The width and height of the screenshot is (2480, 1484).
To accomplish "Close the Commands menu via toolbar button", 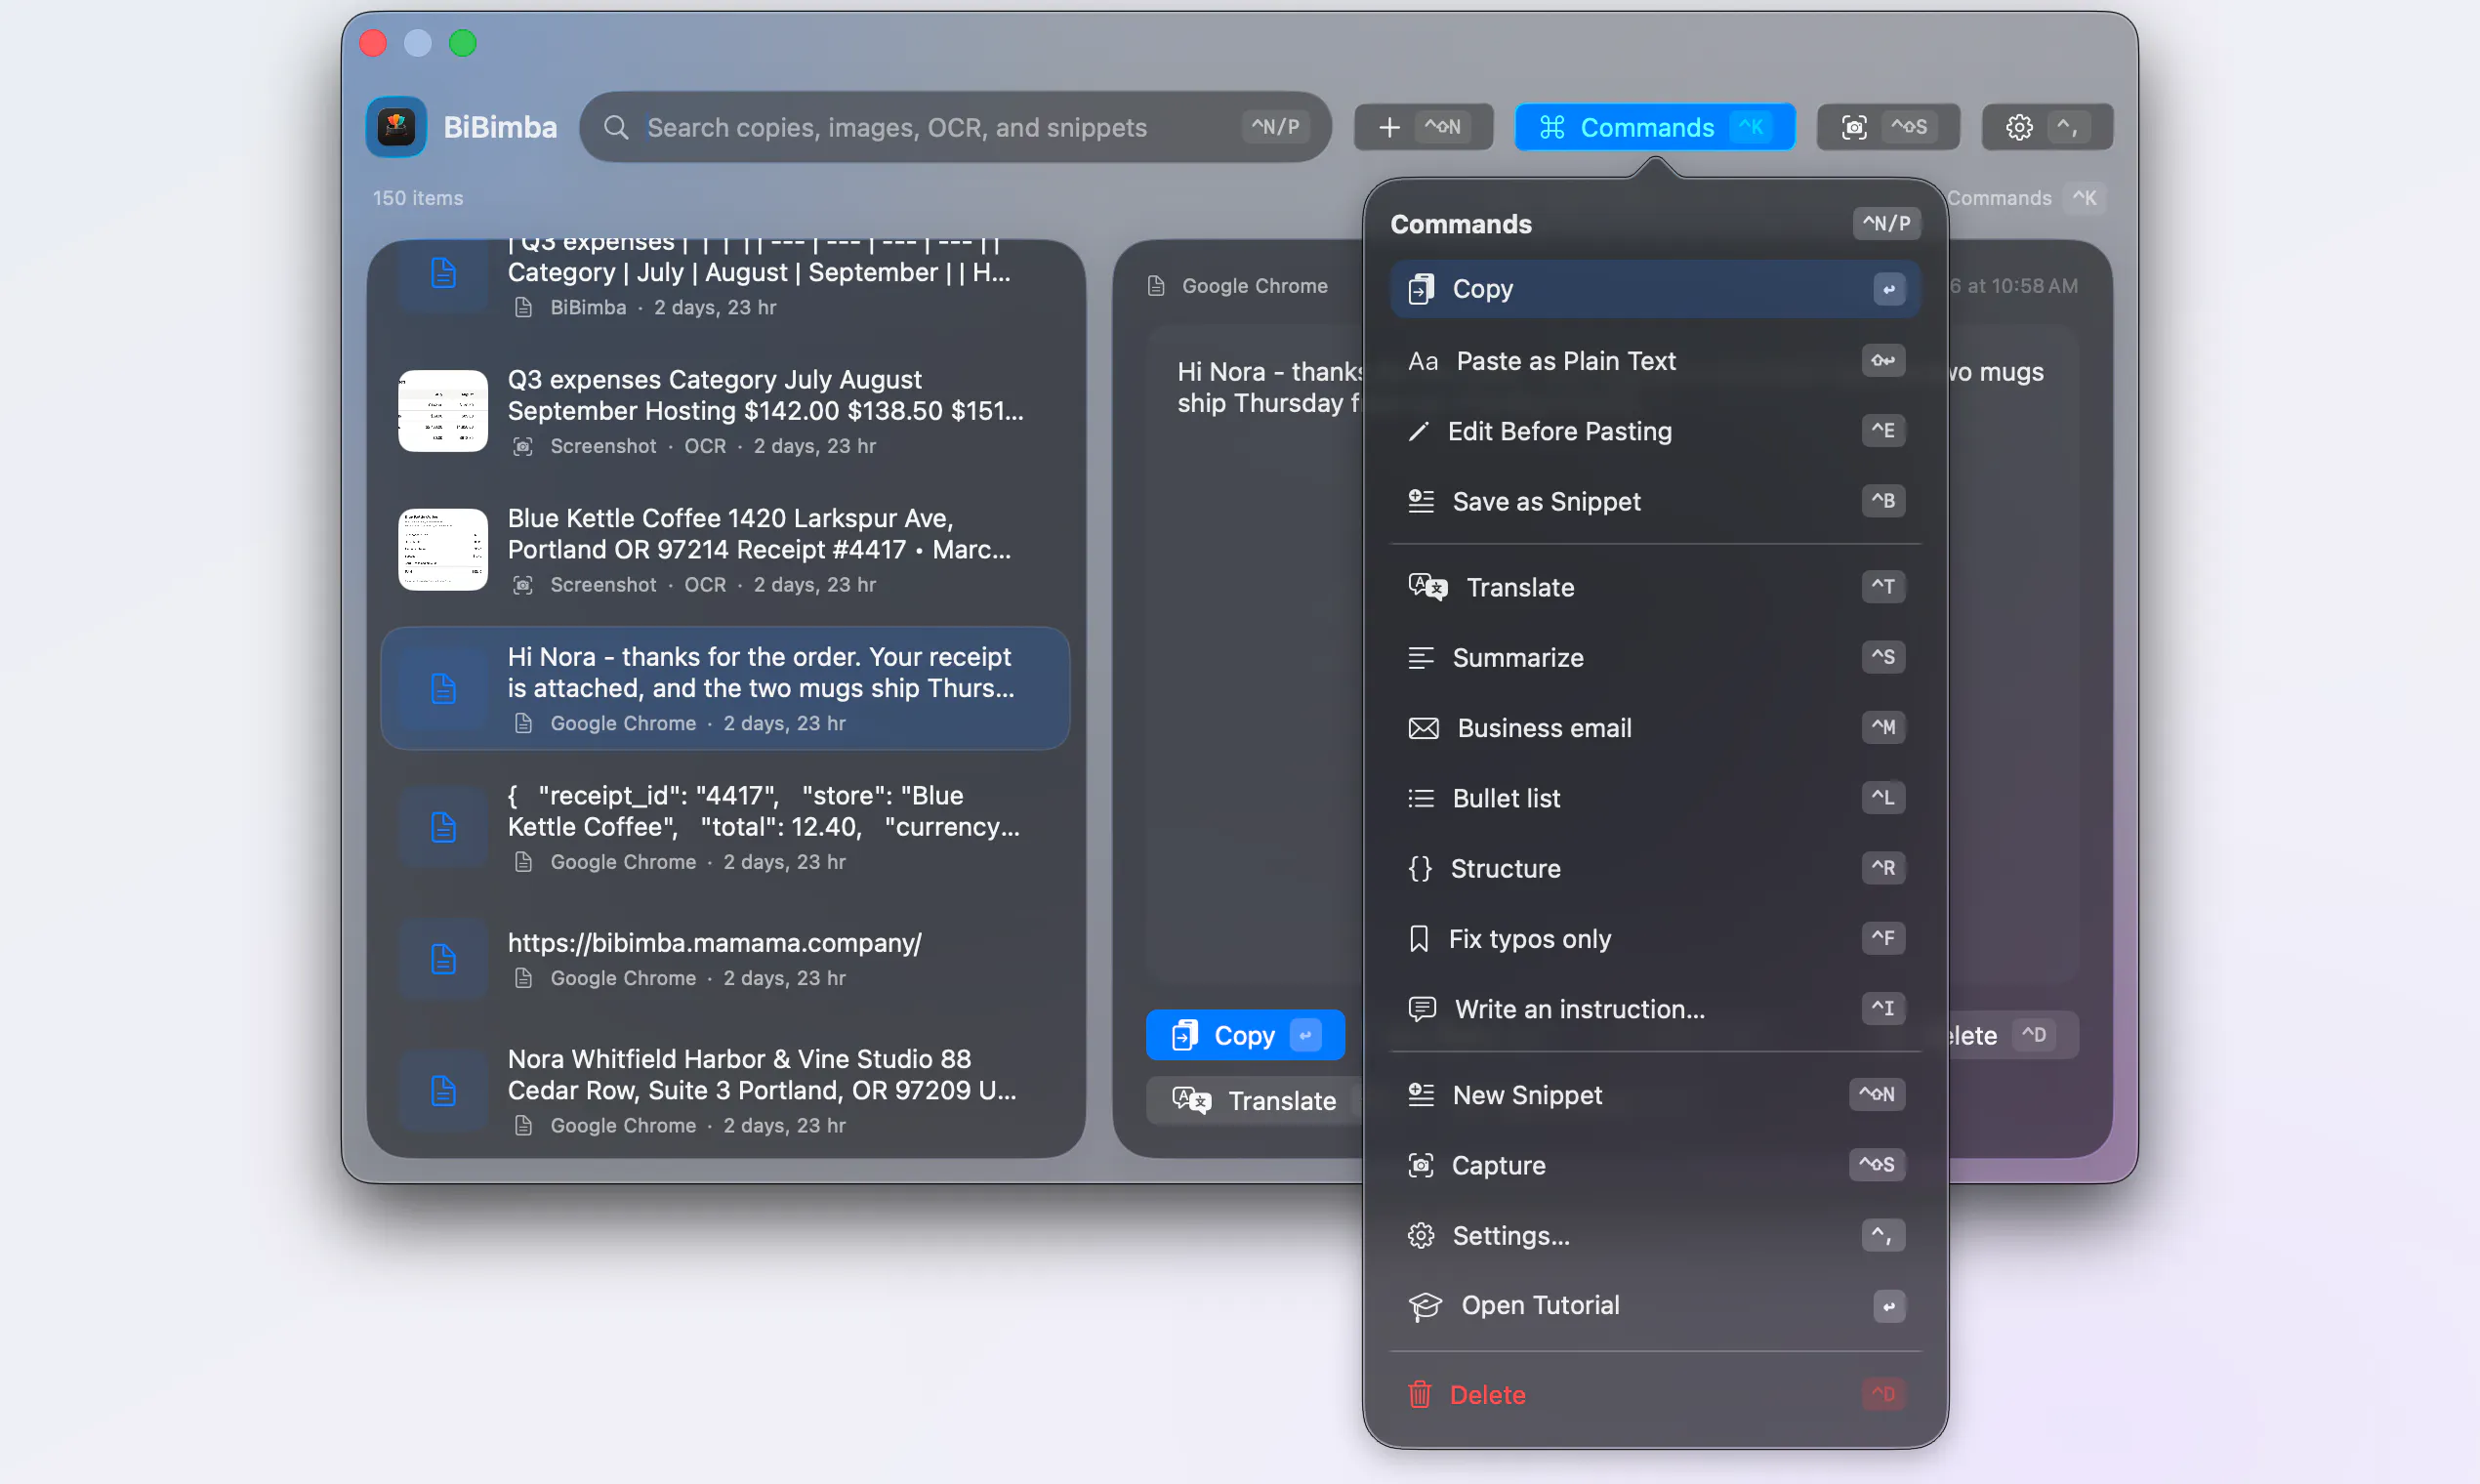I will [1654, 127].
